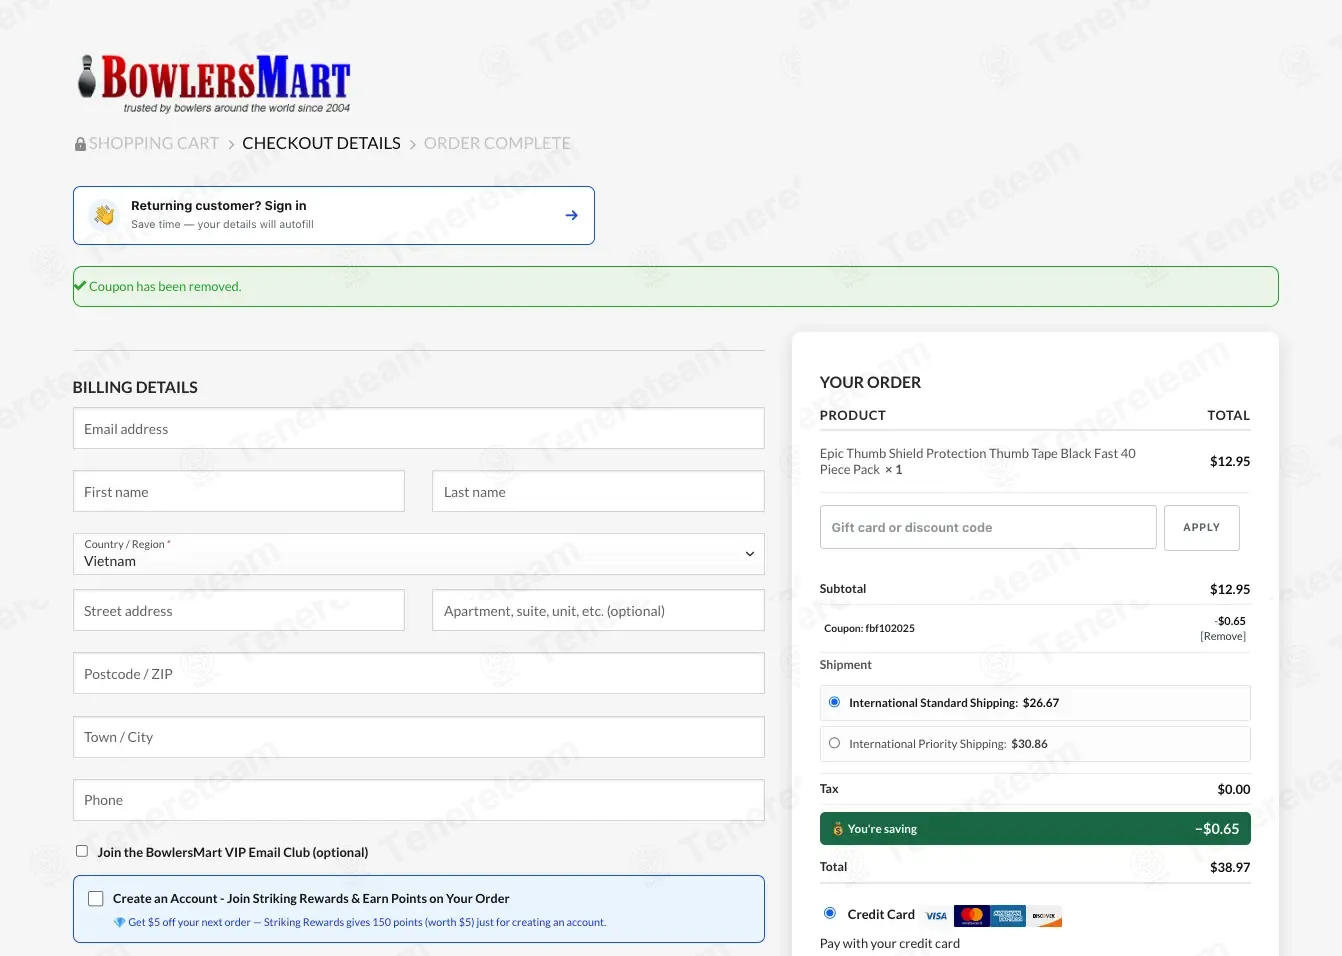Click the BILLING DETAILS heading

click(x=135, y=387)
